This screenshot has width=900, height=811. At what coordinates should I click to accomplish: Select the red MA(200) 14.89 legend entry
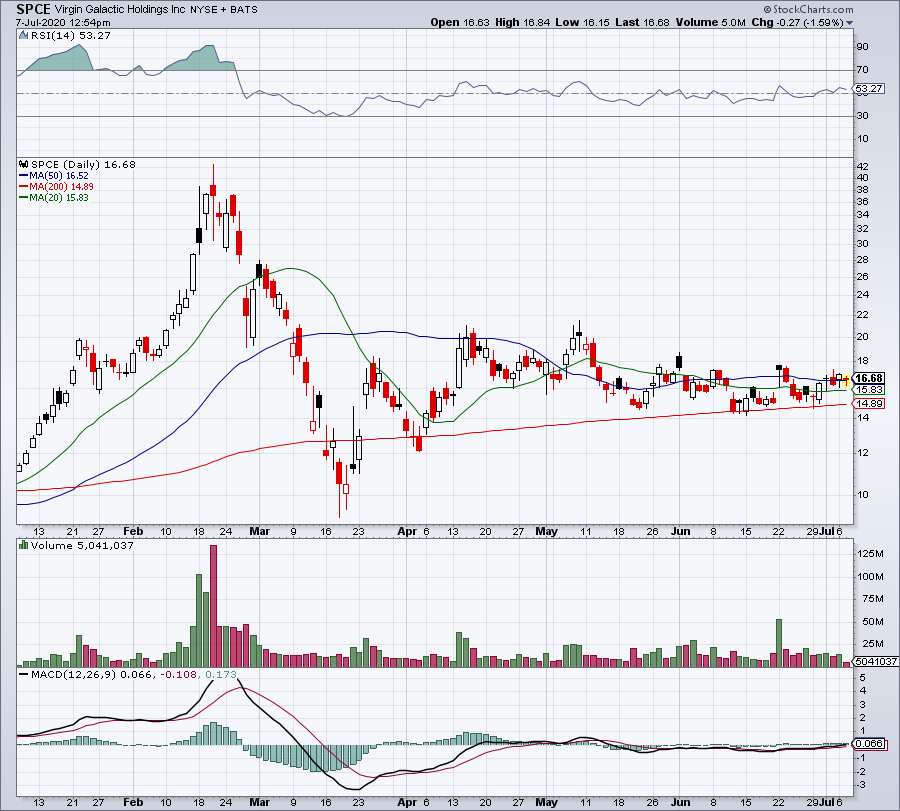[x=56, y=187]
